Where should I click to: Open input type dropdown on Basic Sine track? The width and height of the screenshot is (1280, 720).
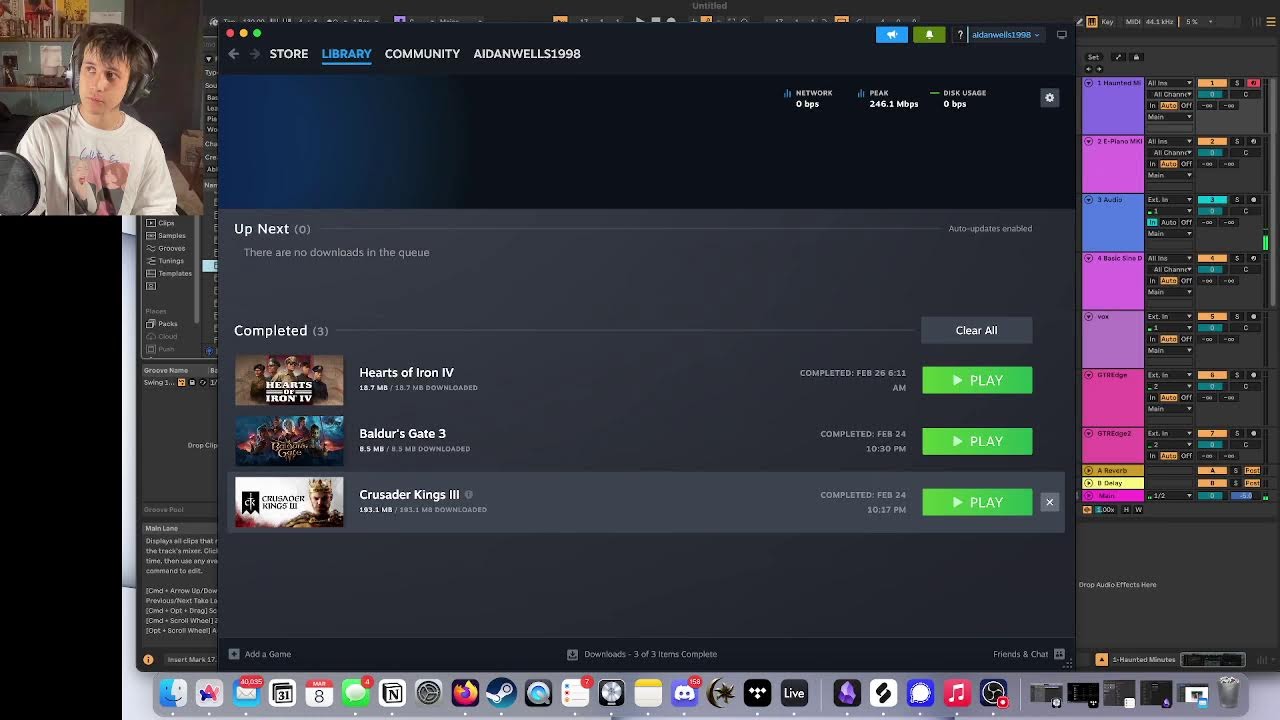coord(1169,258)
